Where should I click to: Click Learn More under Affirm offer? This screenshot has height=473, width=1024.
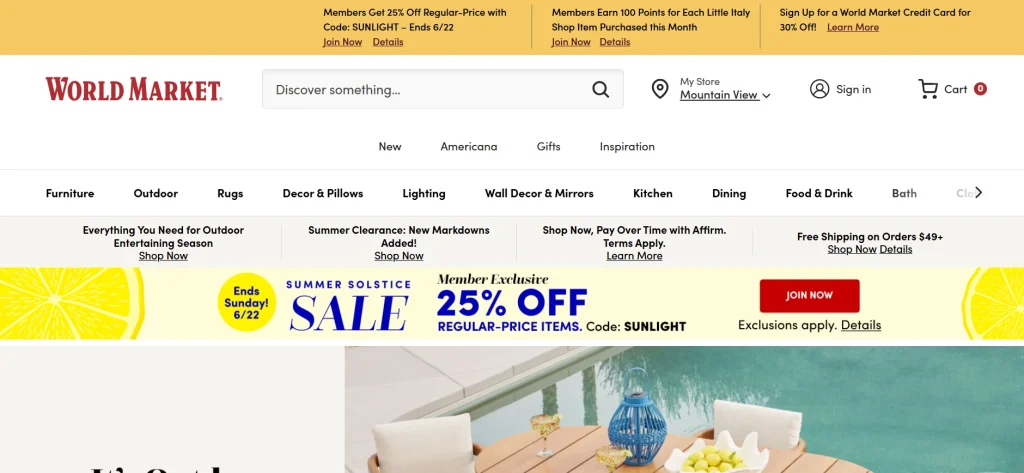pyautogui.click(x=634, y=256)
